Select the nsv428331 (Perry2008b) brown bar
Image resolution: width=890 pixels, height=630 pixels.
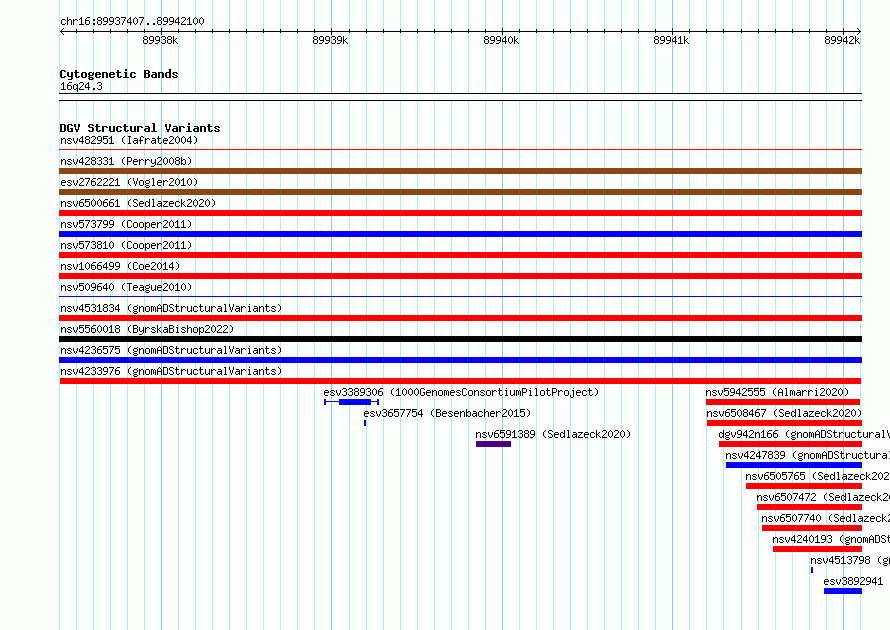(460, 171)
